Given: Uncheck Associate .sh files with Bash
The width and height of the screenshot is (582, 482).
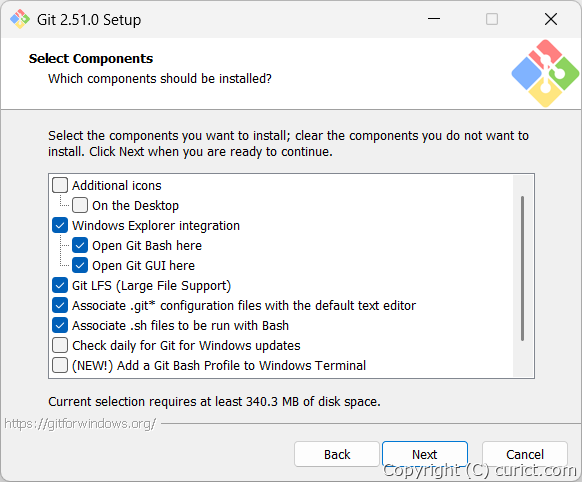Looking at the screenshot, I should 60,325.
